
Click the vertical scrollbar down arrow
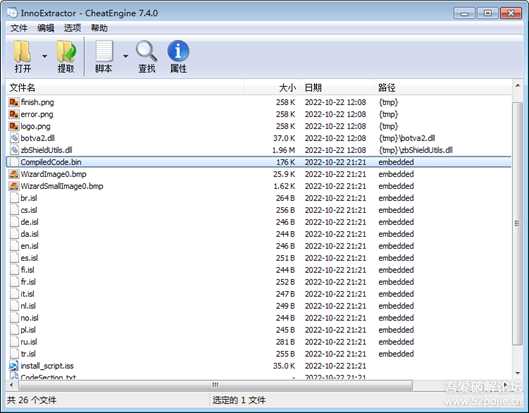(517, 373)
